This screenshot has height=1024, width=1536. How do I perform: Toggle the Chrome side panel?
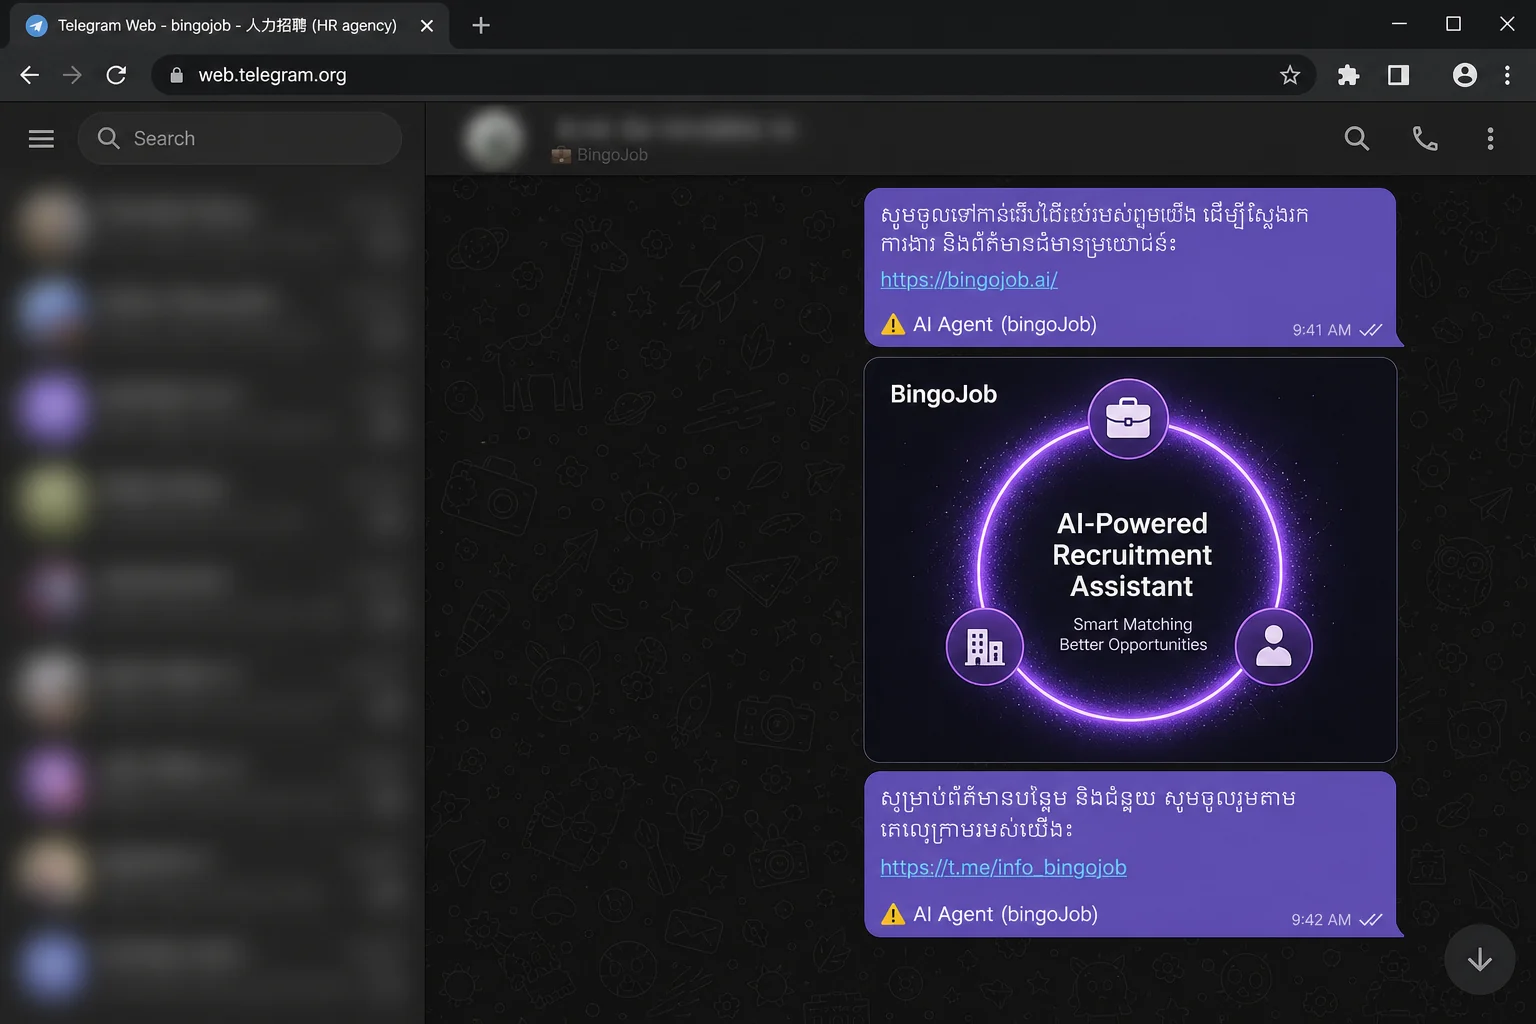click(1398, 75)
